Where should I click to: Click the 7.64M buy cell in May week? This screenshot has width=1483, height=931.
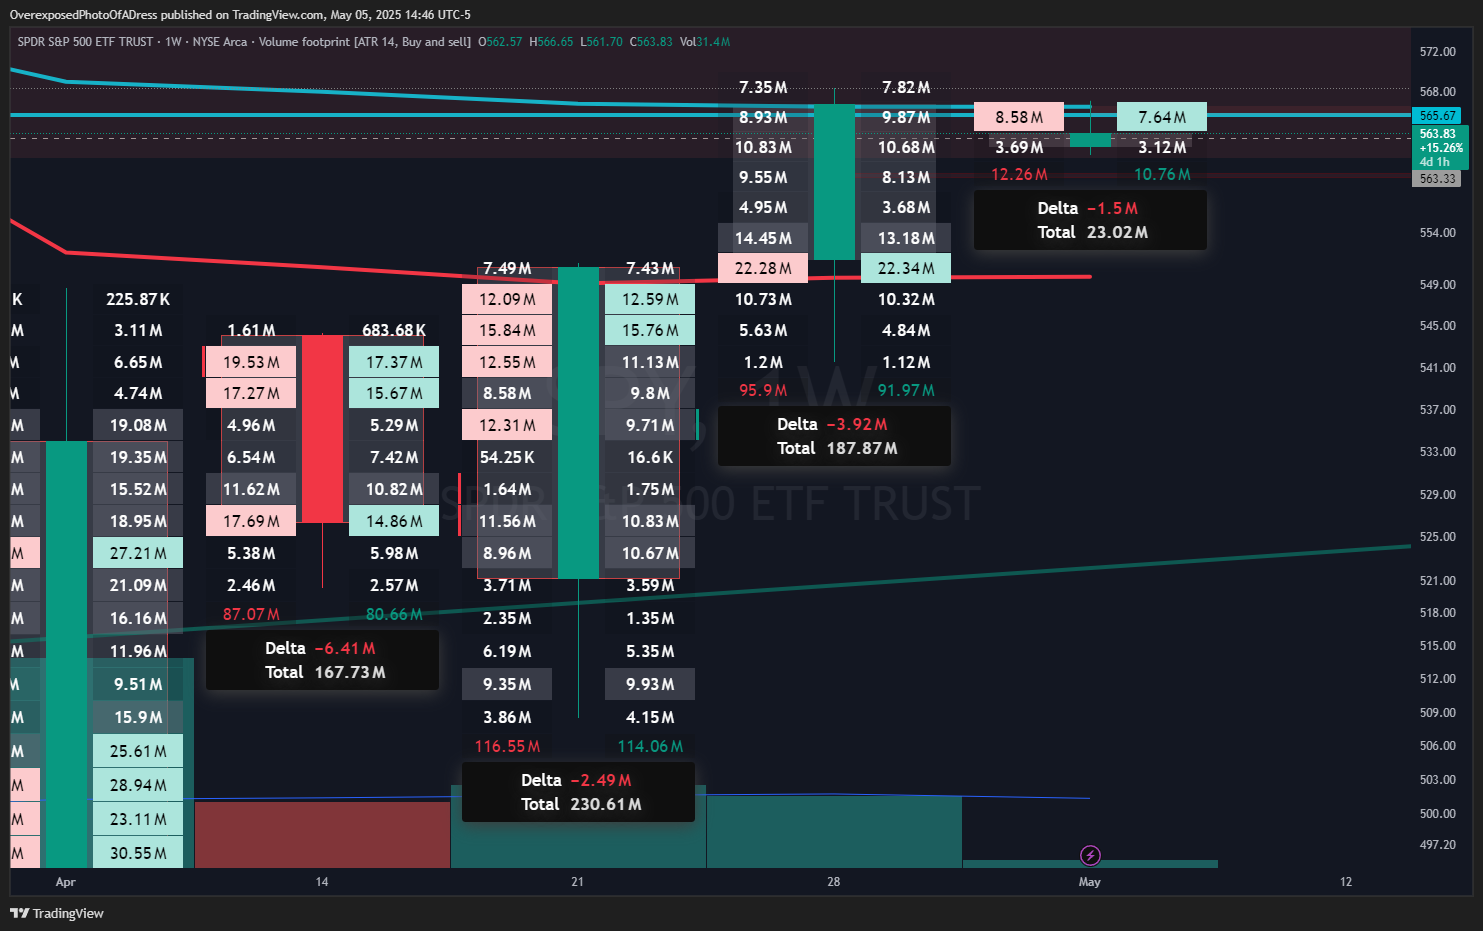[x=1162, y=117]
